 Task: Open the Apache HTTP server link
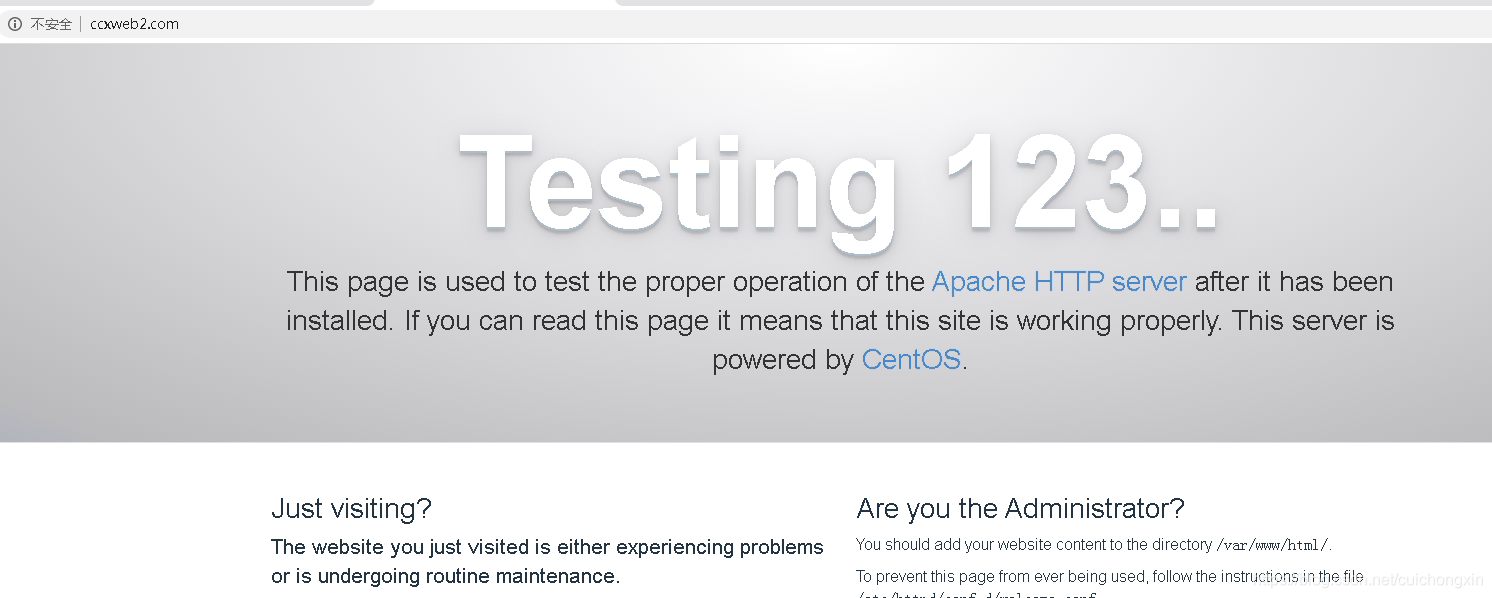[1059, 282]
